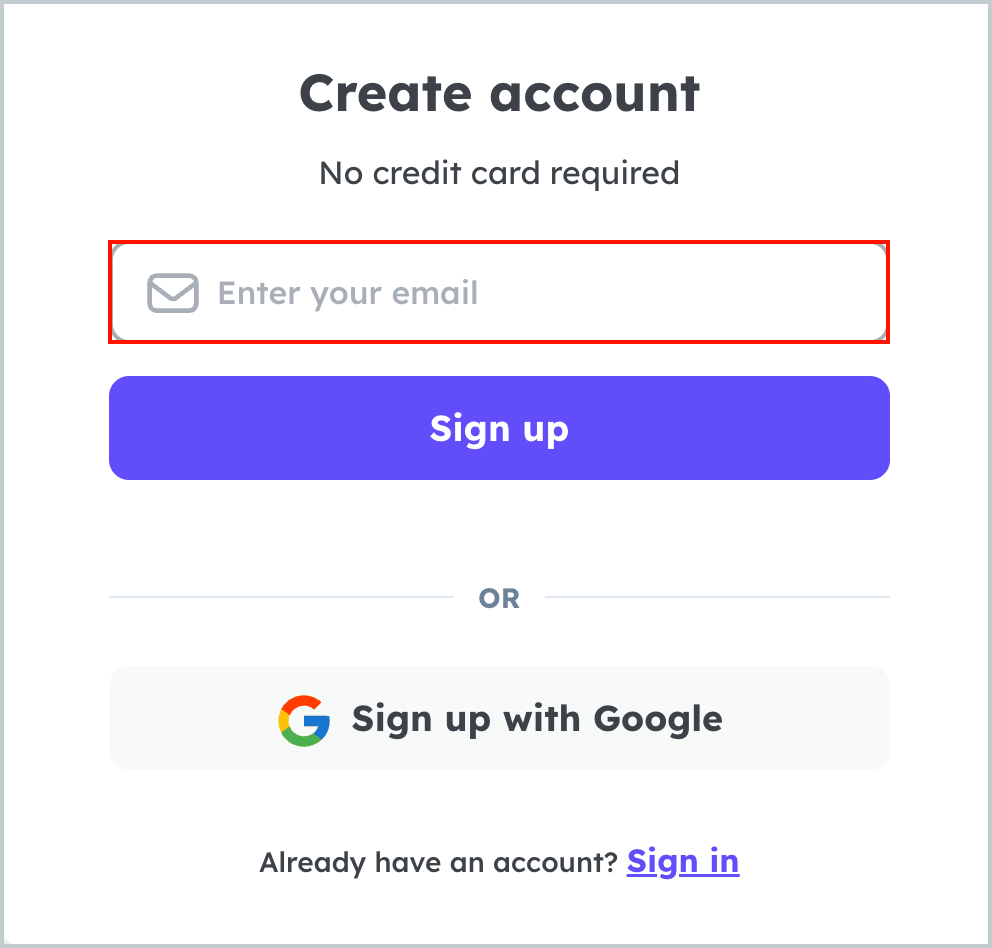The width and height of the screenshot is (992, 948).
Task: Click the Google icon on the sign-up option
Action: click(305, 718)
